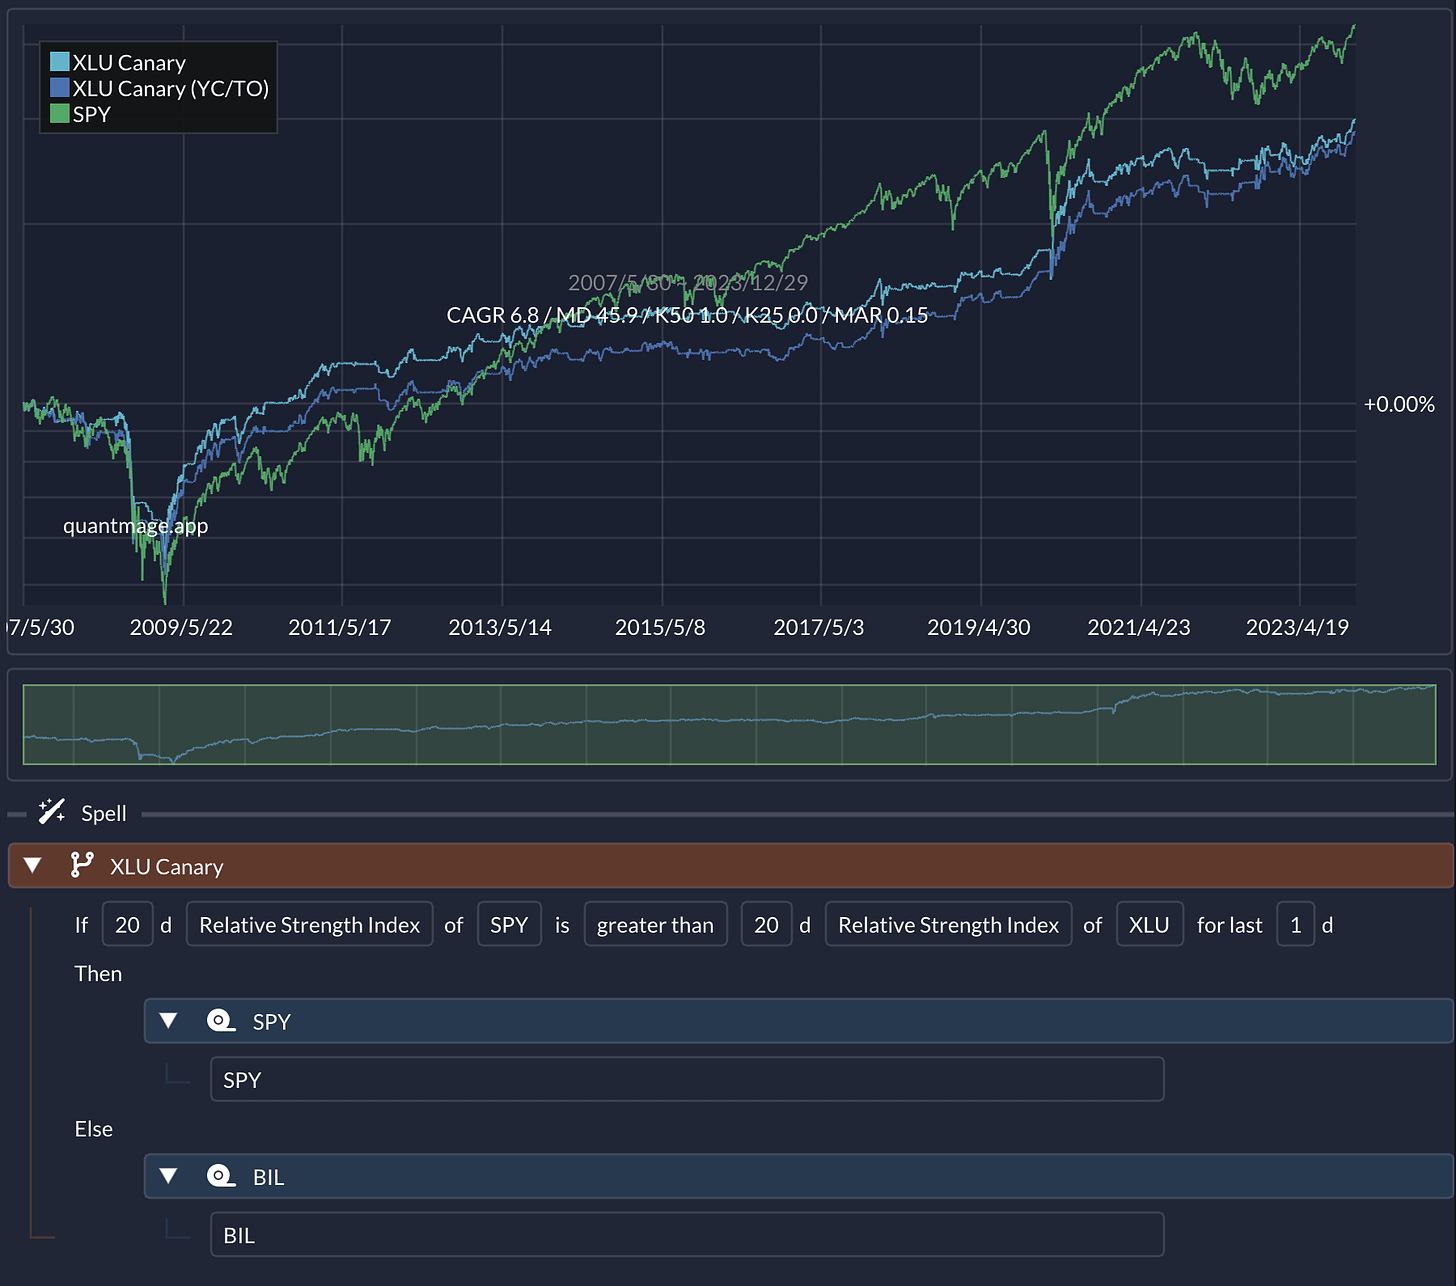Click the +0.00% axis label

coord(1399,404)
